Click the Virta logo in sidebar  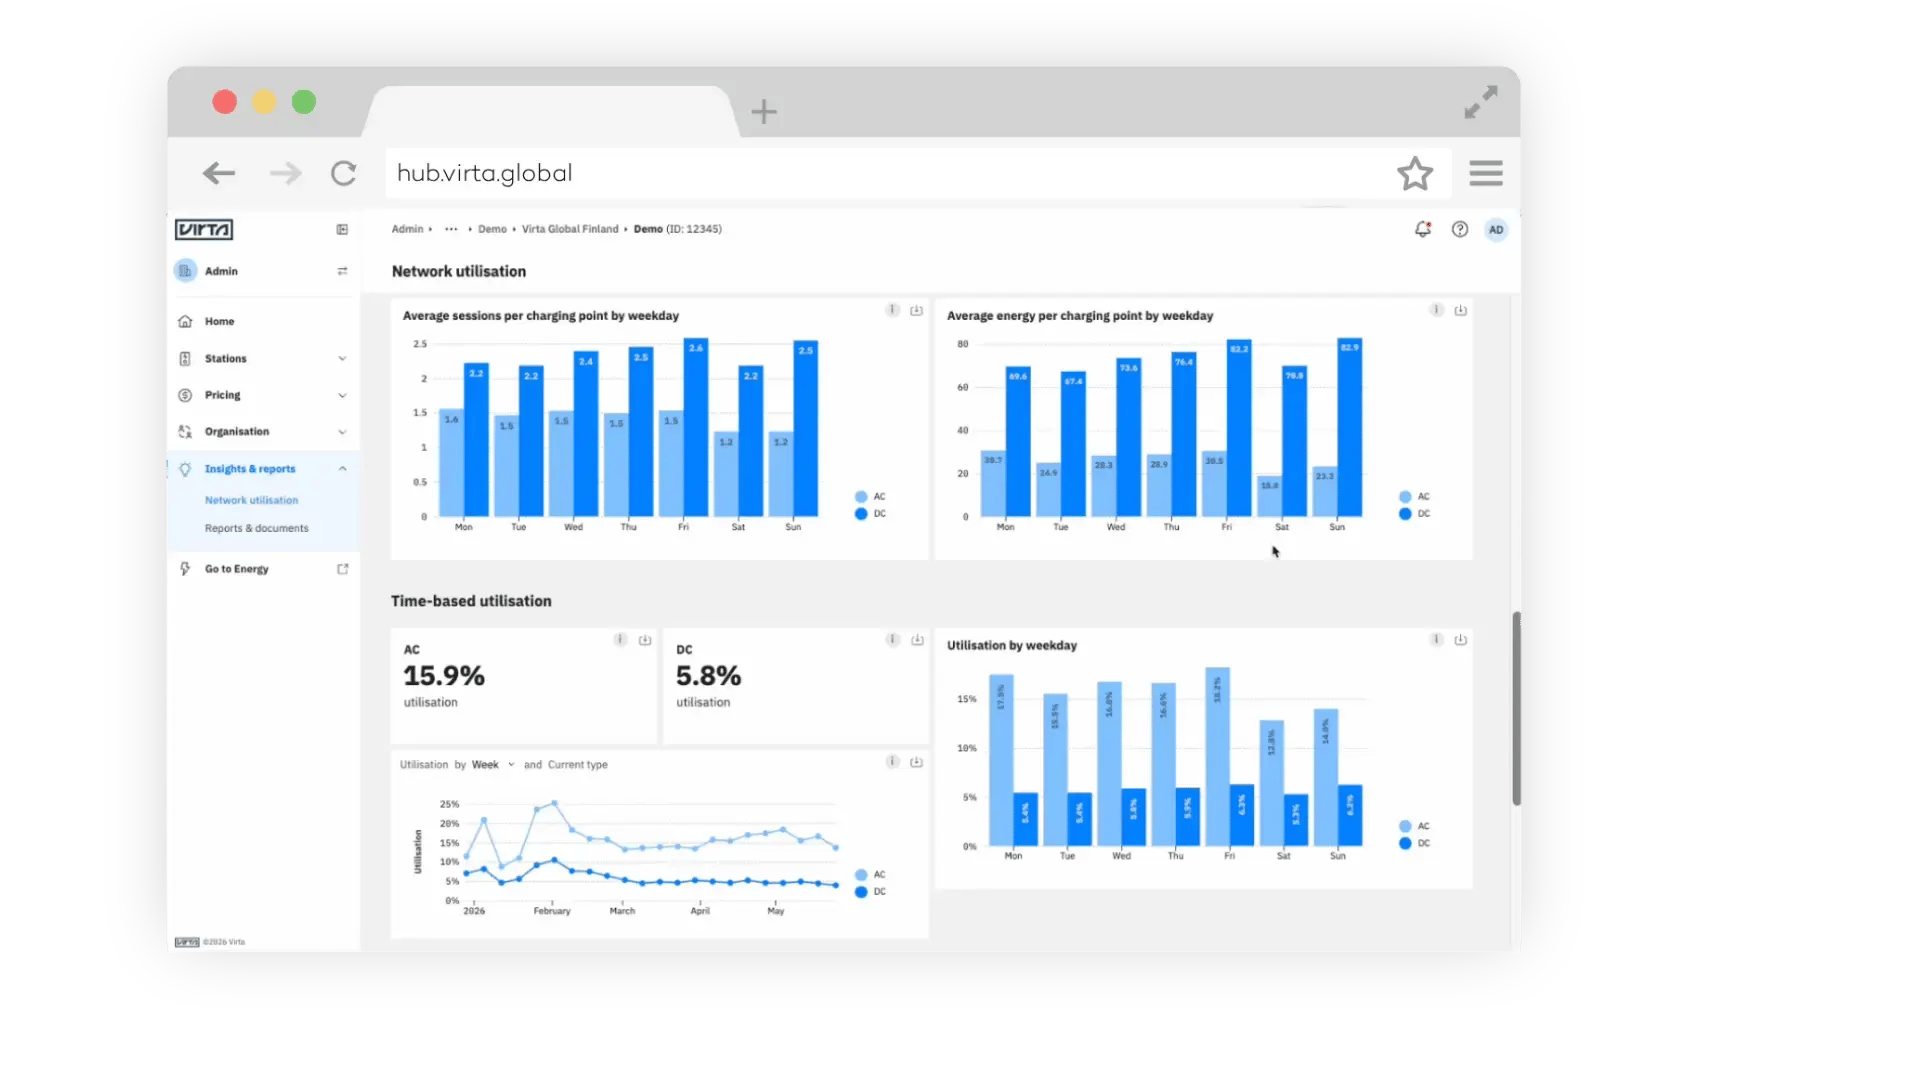point(204,230)
